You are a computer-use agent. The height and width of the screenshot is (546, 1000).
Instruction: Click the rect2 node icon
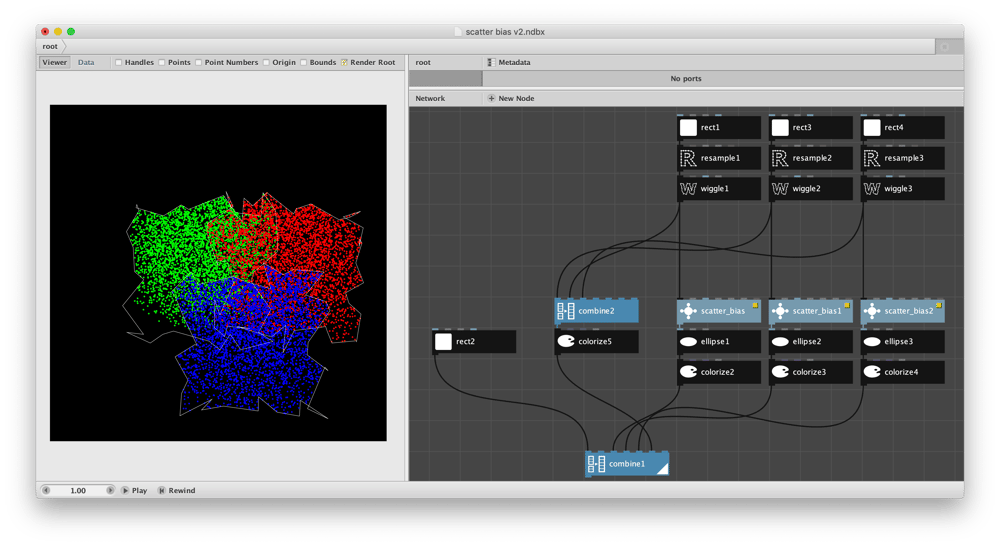tap(443, 342)
